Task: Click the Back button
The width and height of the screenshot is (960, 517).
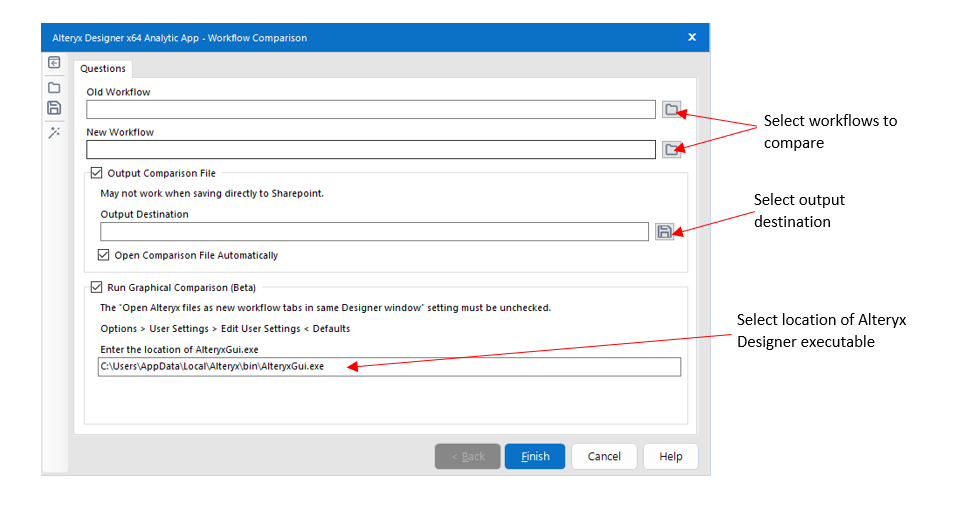Action: 467,456
